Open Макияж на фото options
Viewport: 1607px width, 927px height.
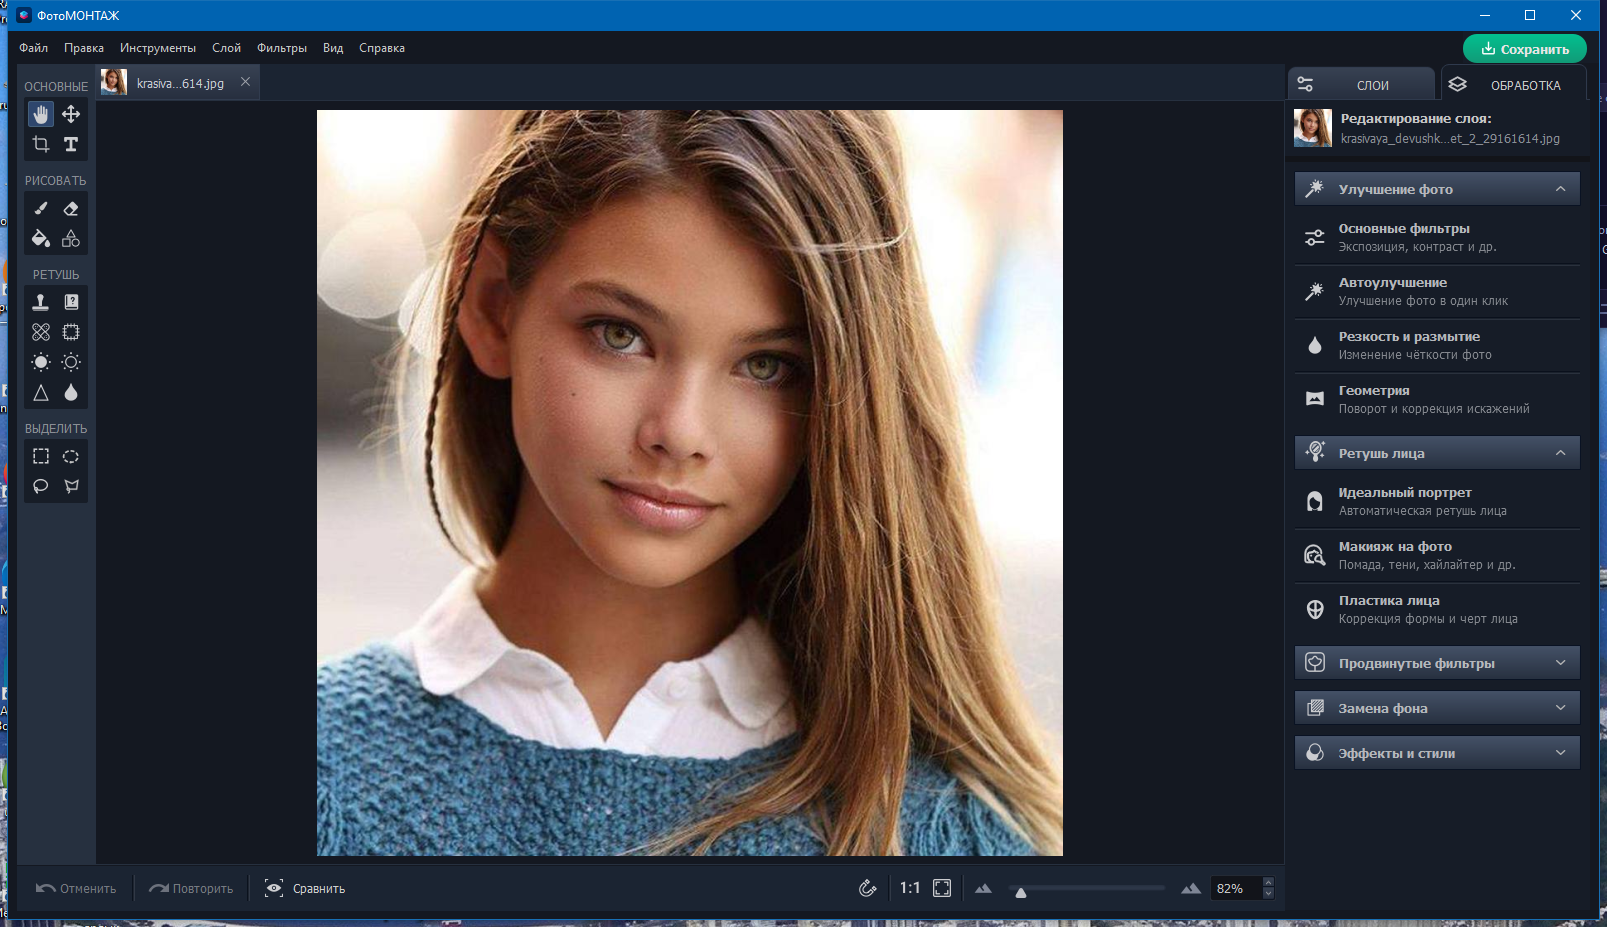[x=1437, y=556]
